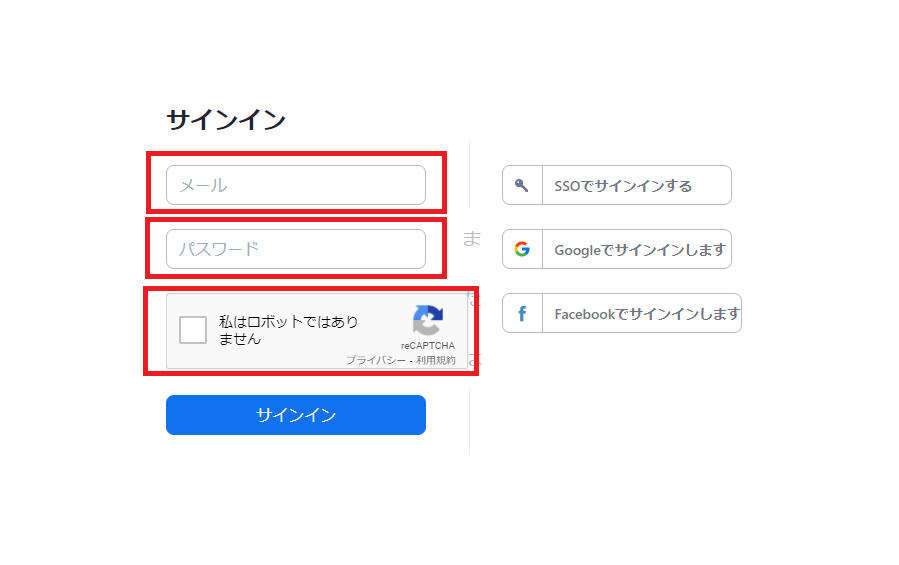Screen dimensions: 899x565
Task: Click the メール placeholder text
Action: [x=203, y=185]
